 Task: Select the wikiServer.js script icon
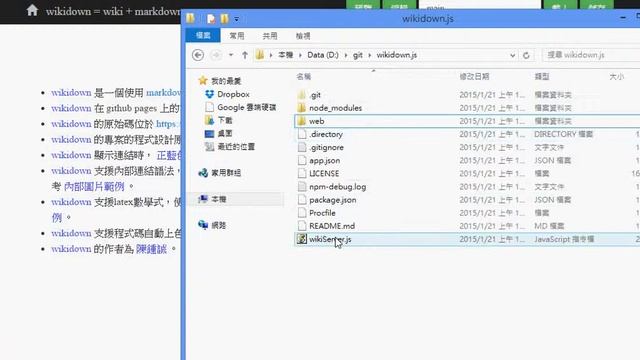302,239
